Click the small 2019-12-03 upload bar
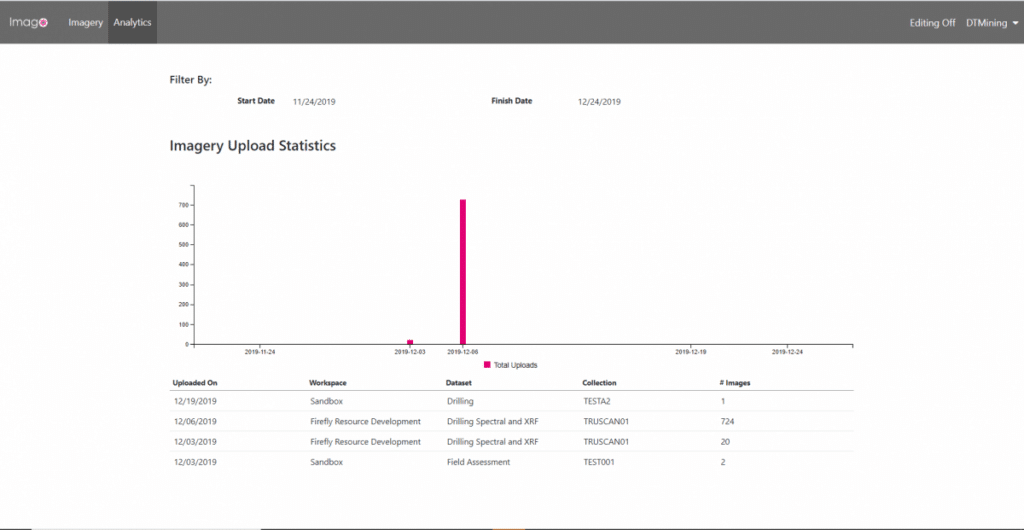 [x=410, y=342]
